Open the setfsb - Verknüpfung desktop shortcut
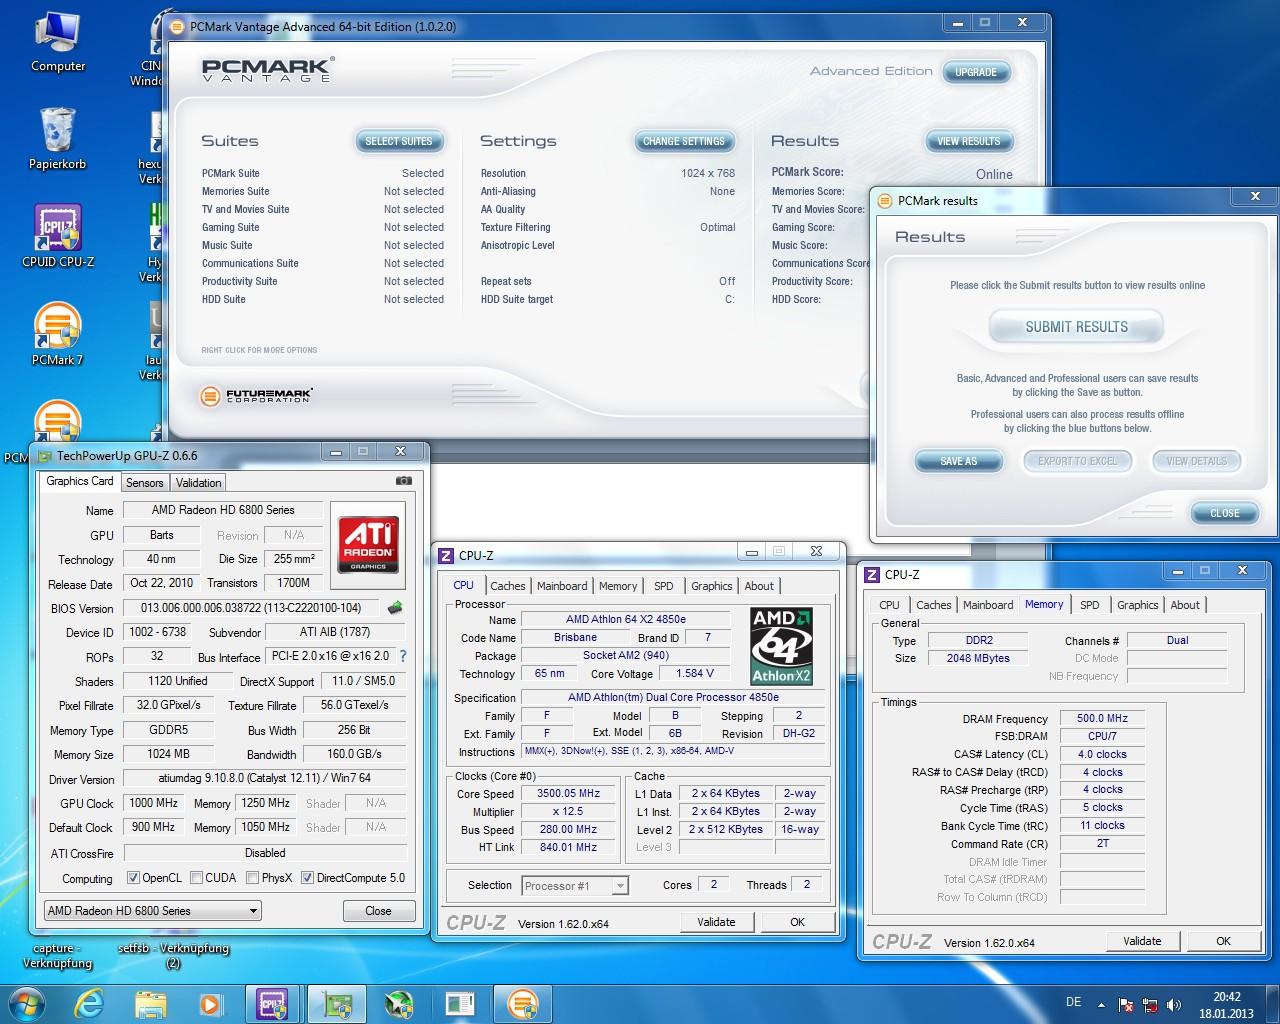The height and width of the screenshot is (1024, 1280). point(173,955)
